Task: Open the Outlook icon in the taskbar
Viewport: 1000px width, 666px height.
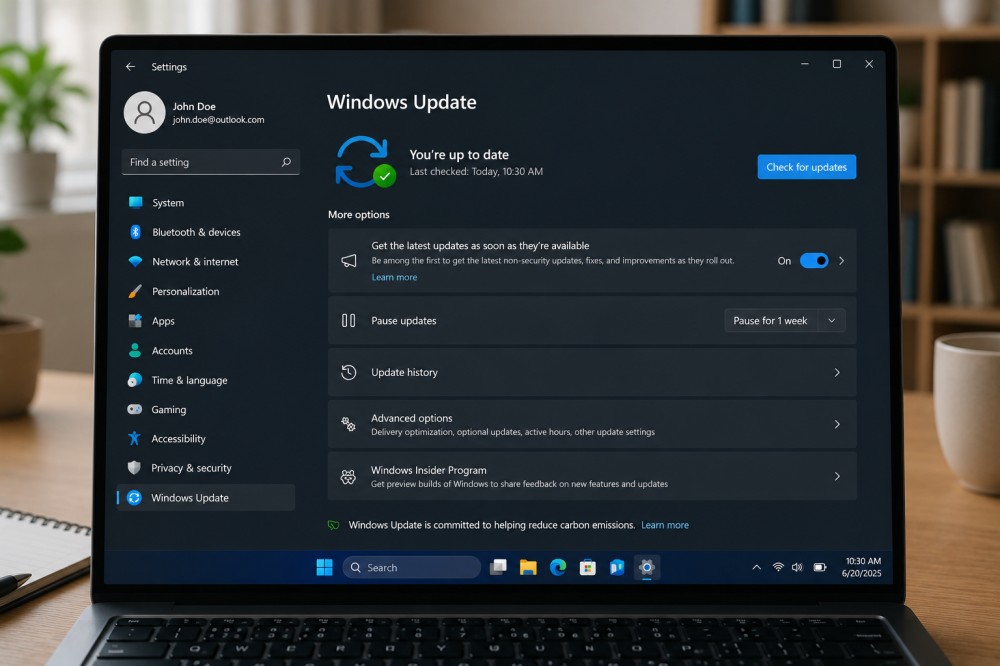Action: tap(617, 567)
